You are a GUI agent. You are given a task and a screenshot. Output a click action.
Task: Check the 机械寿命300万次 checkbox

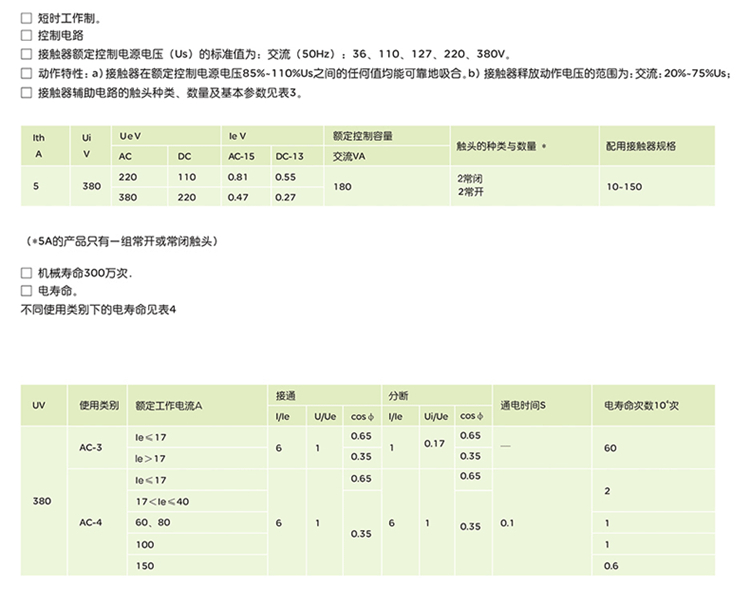click(26, 272)
